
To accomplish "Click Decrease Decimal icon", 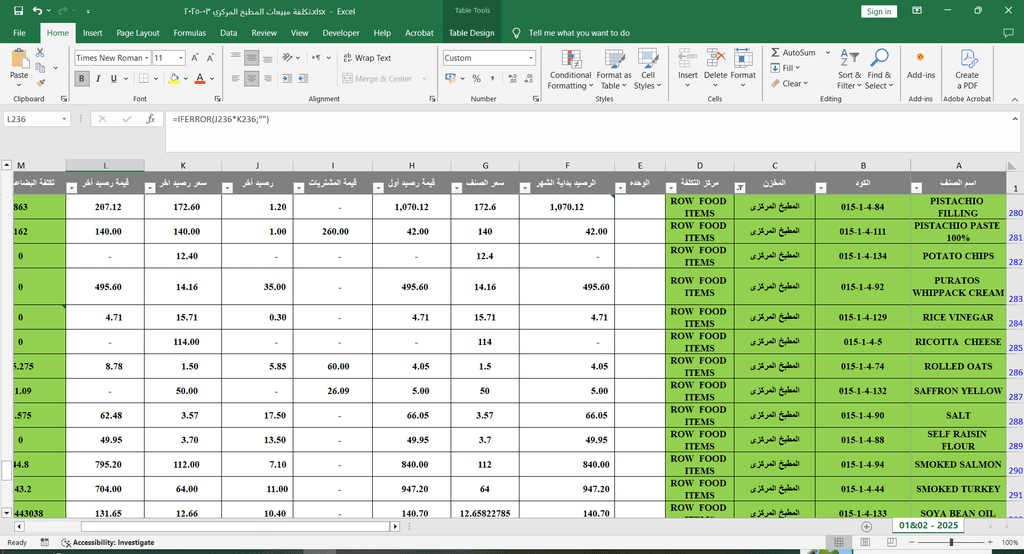I will pyautogui.click(x=529, y=78).
